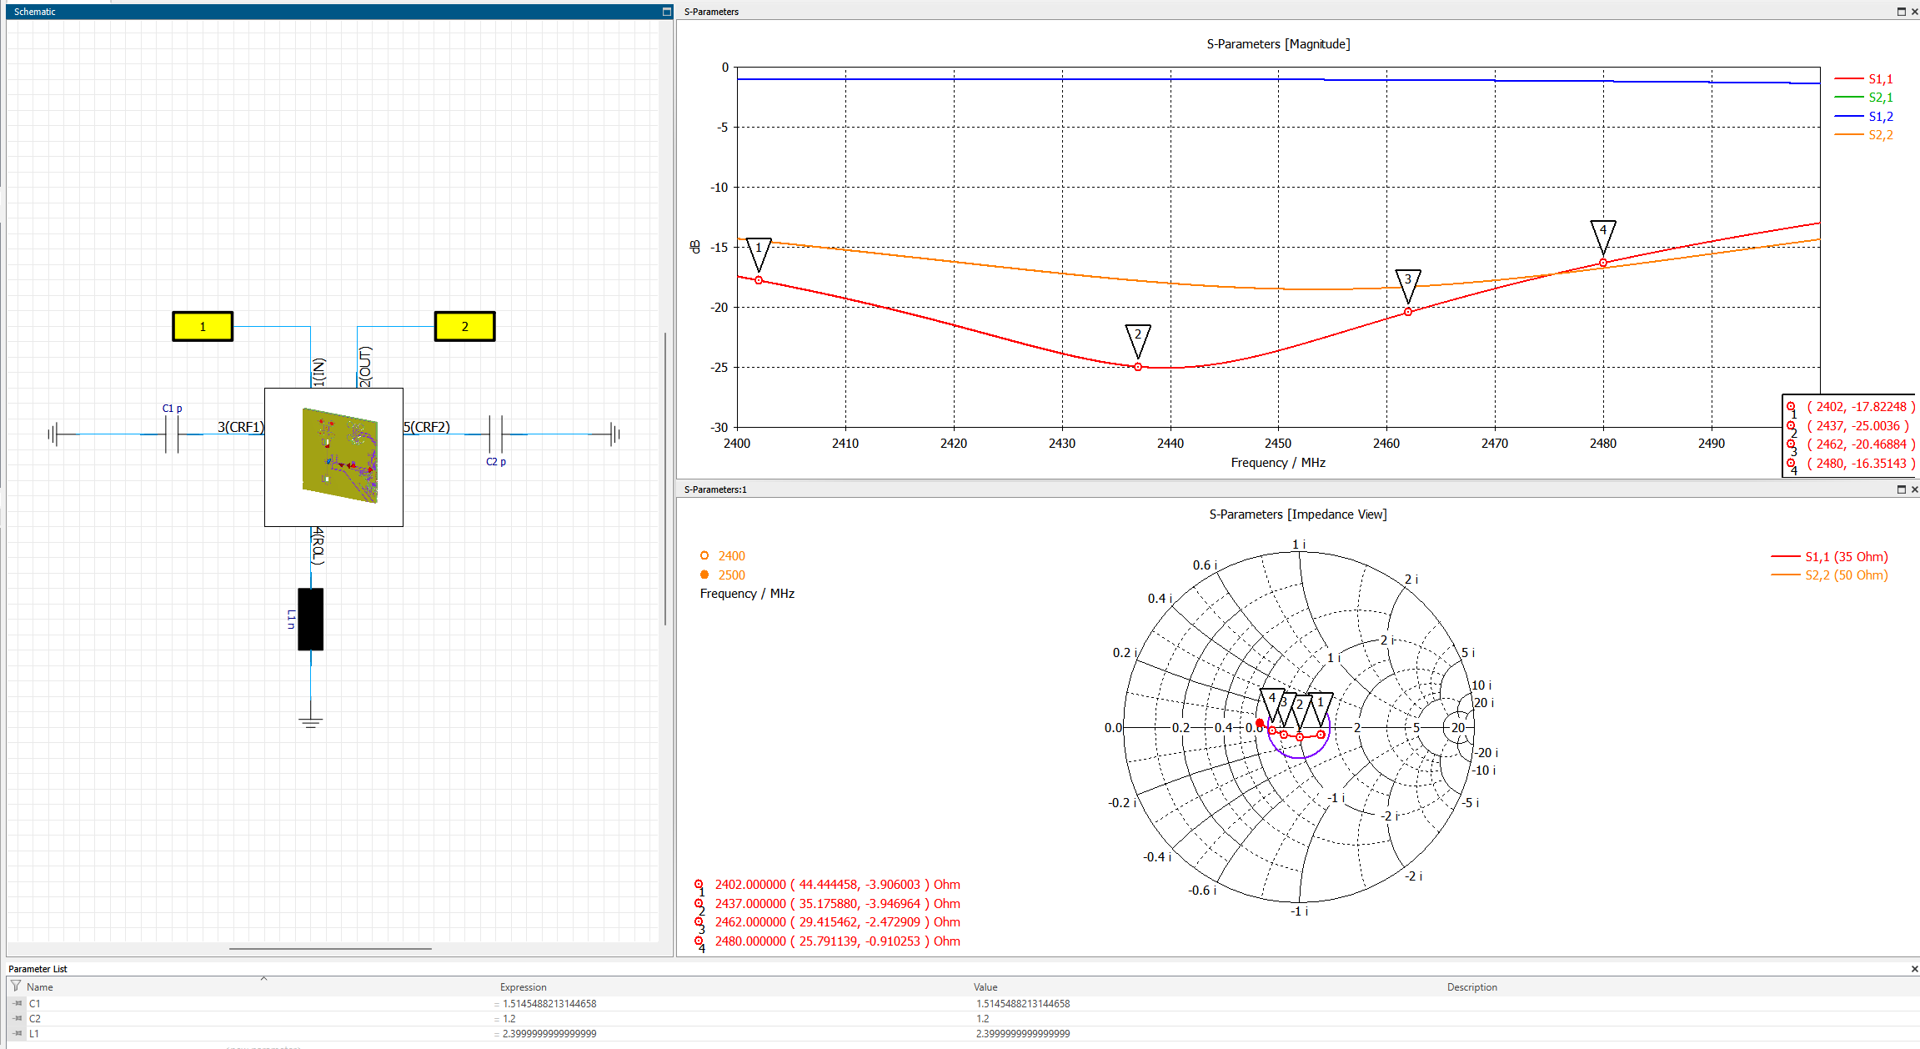1920x1049 pixels.
Task: Select capacitor C1 symbol in schematic
Action: 172,434
